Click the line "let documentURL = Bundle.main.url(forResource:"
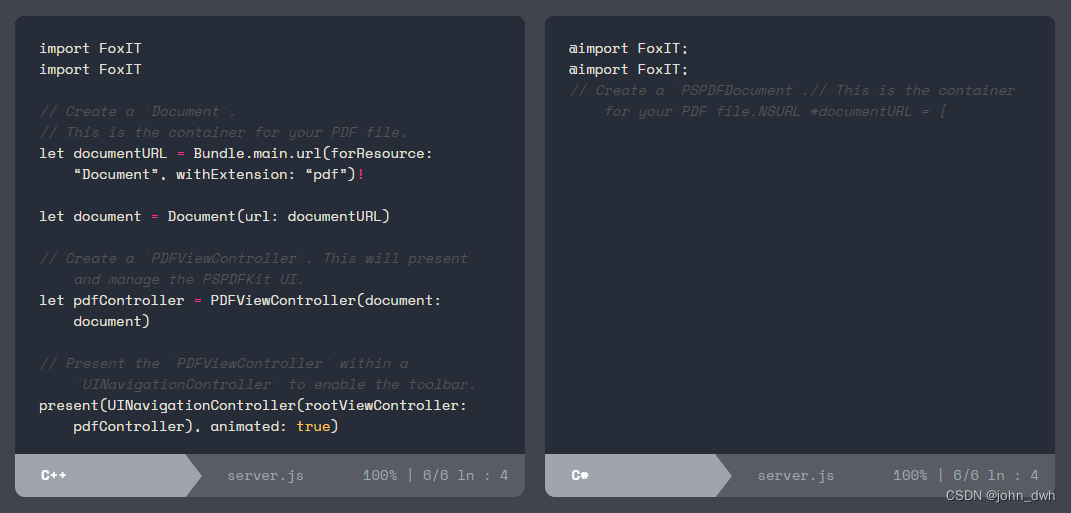The height and width of the screenshot is (513, 1071). point(236,153)
